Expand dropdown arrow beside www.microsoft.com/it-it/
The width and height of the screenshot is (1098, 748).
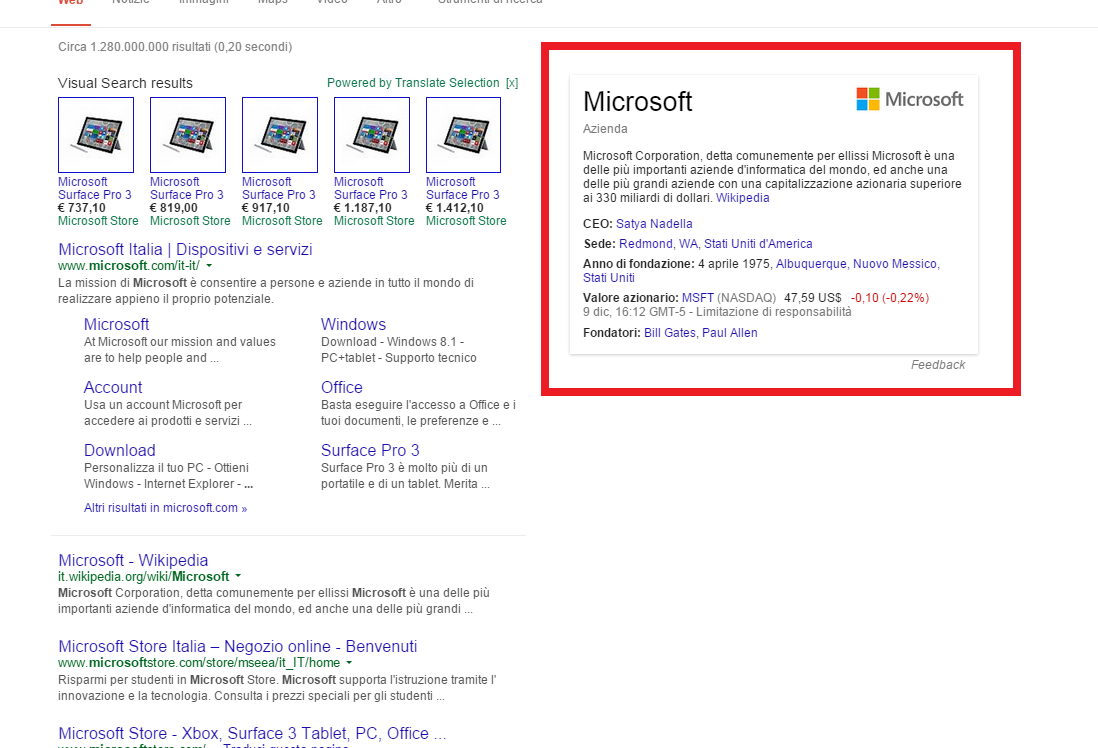209,266
